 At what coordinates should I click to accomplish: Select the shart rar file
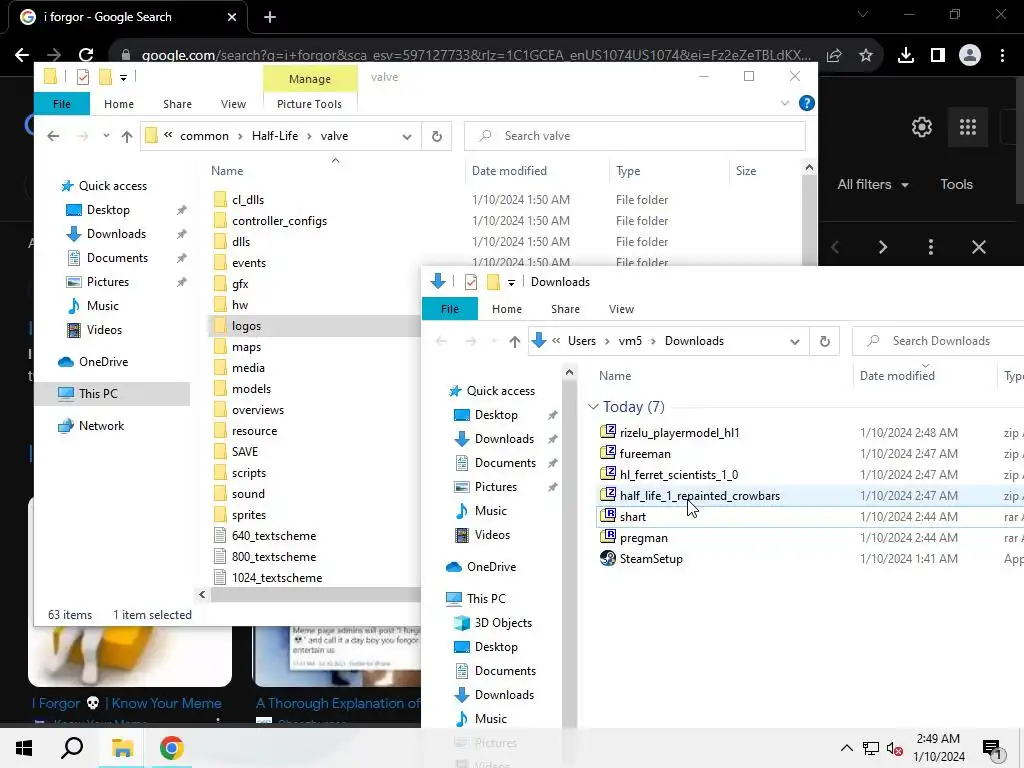[633, 517]
